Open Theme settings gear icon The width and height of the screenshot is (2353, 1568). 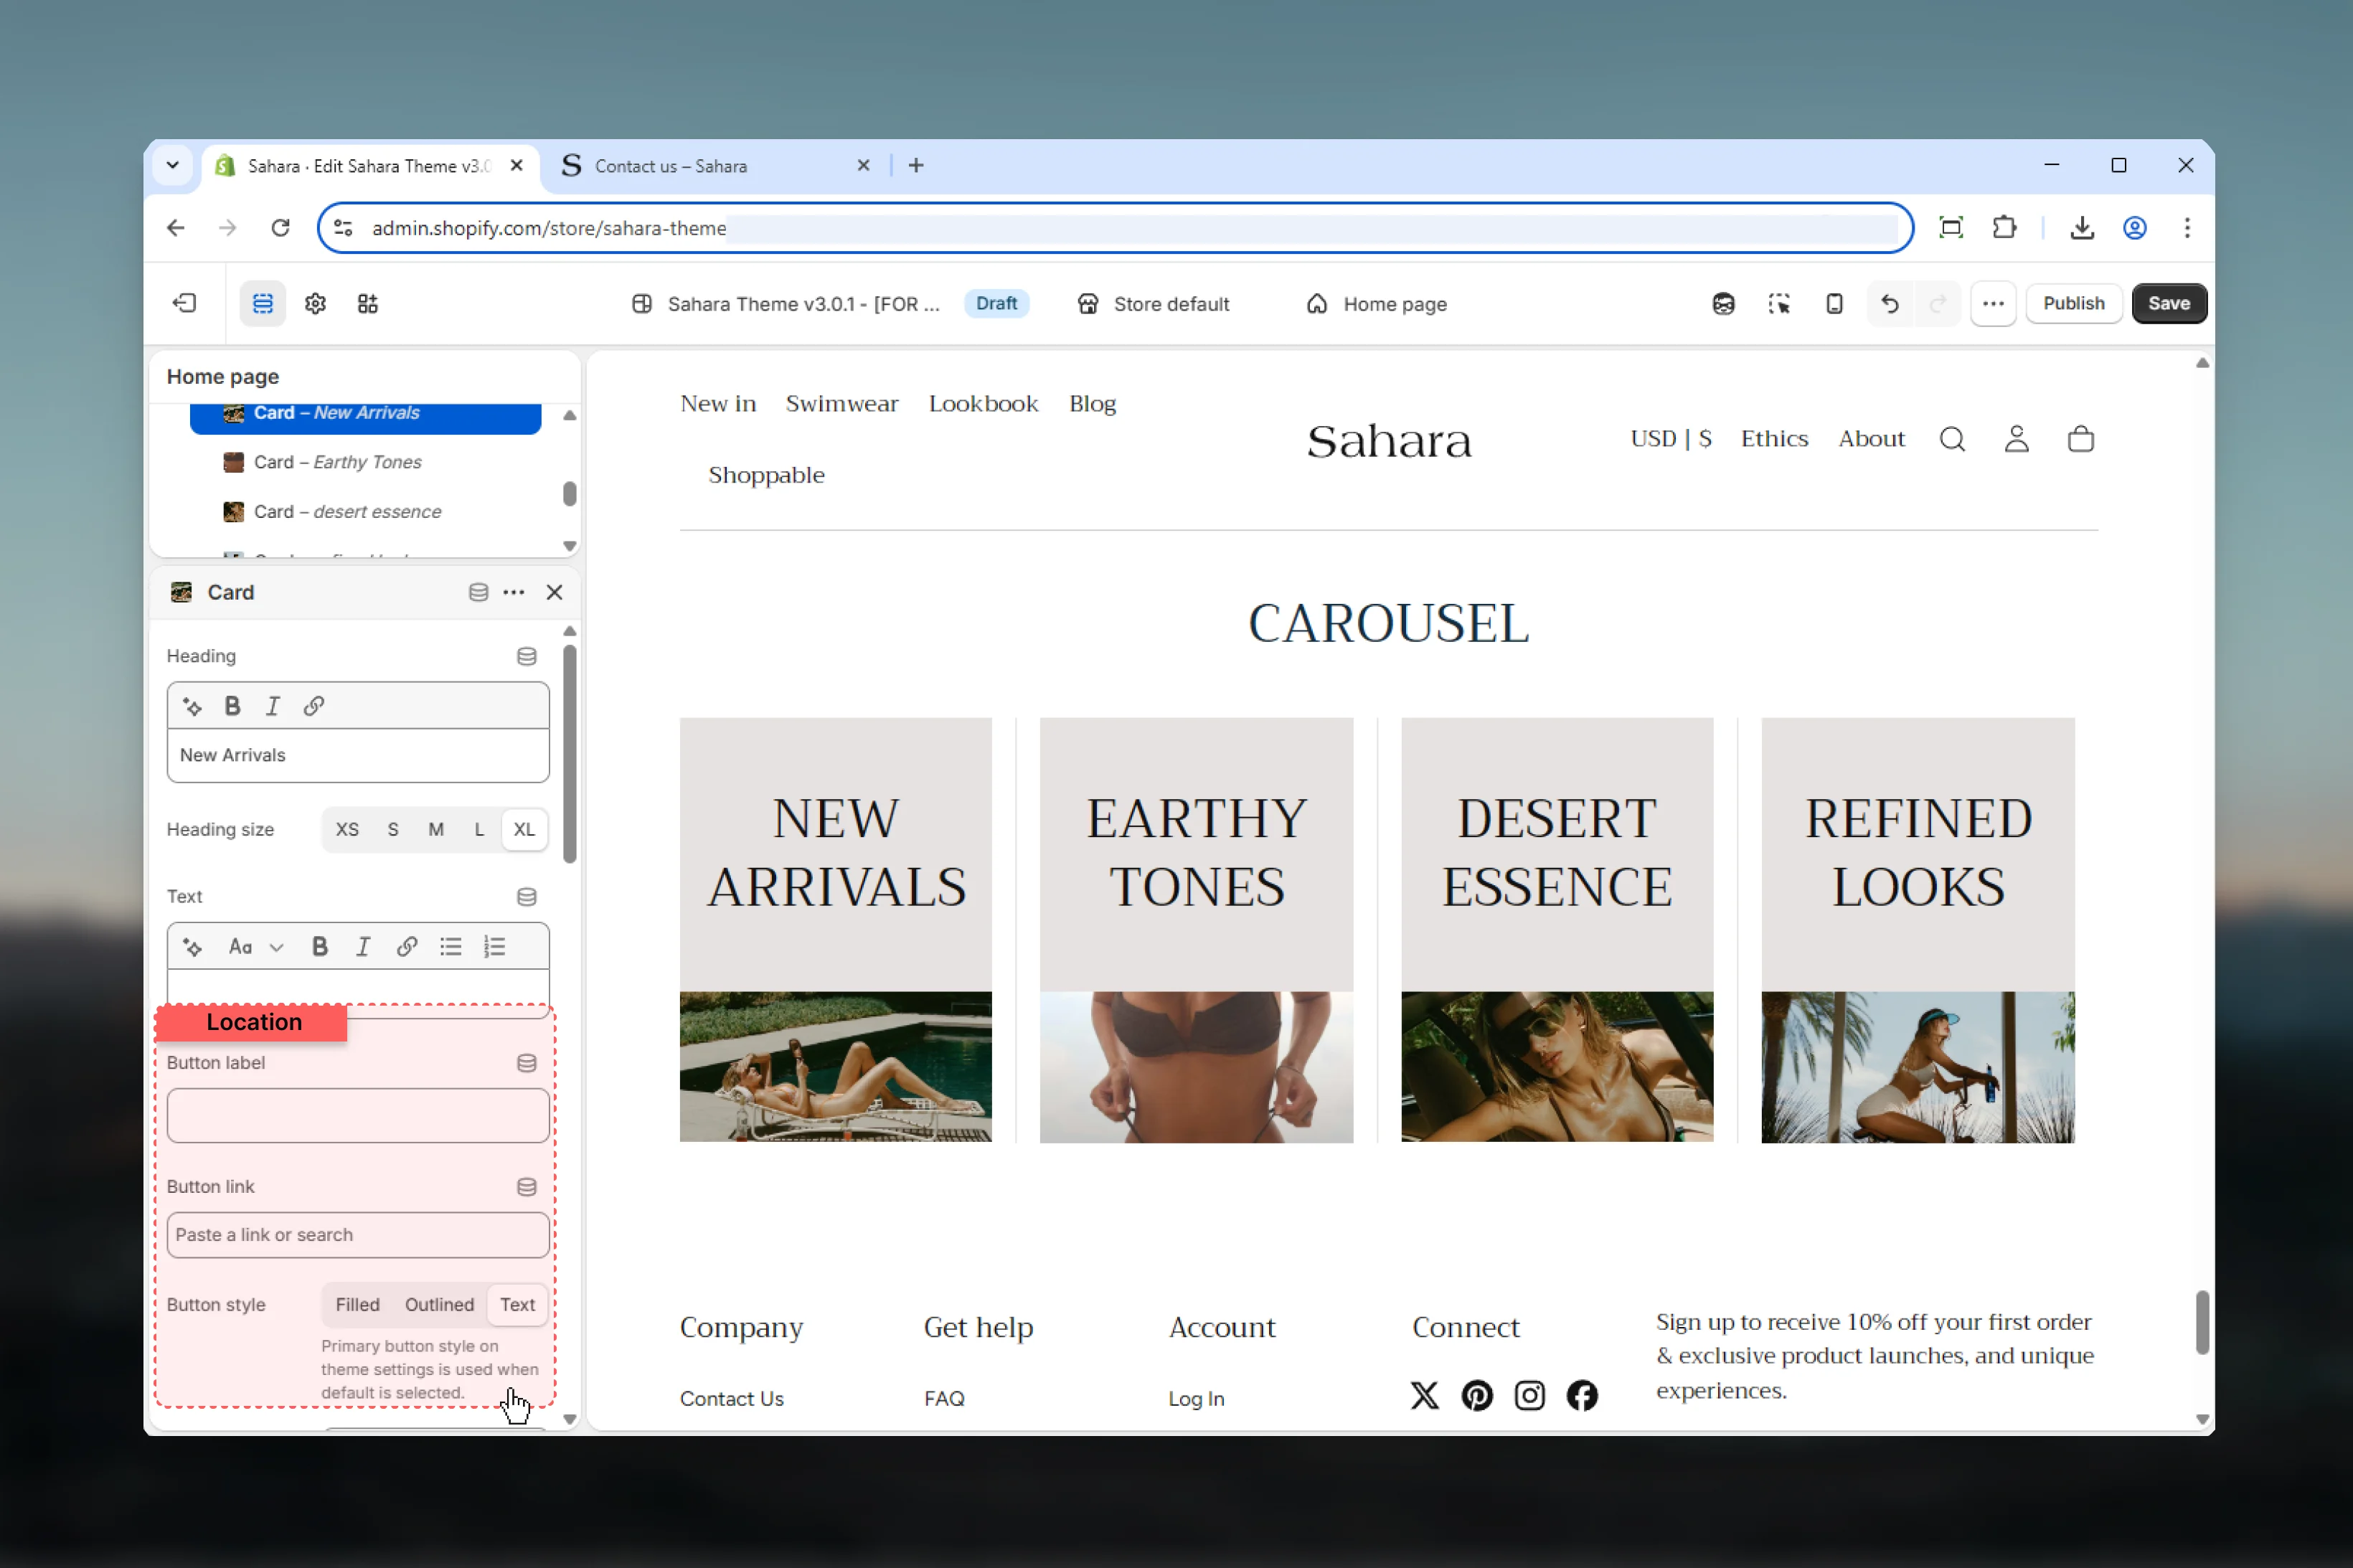click(x=315, y=303)
